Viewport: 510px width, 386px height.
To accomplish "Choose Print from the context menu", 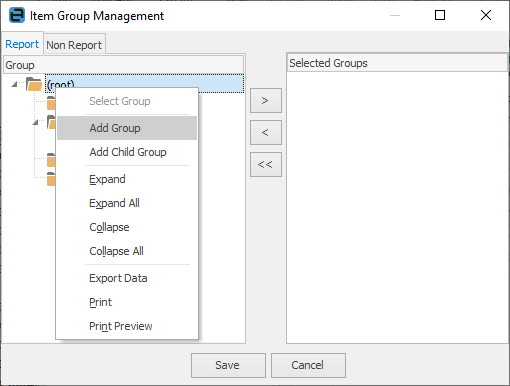I will (x=127, y=302).
